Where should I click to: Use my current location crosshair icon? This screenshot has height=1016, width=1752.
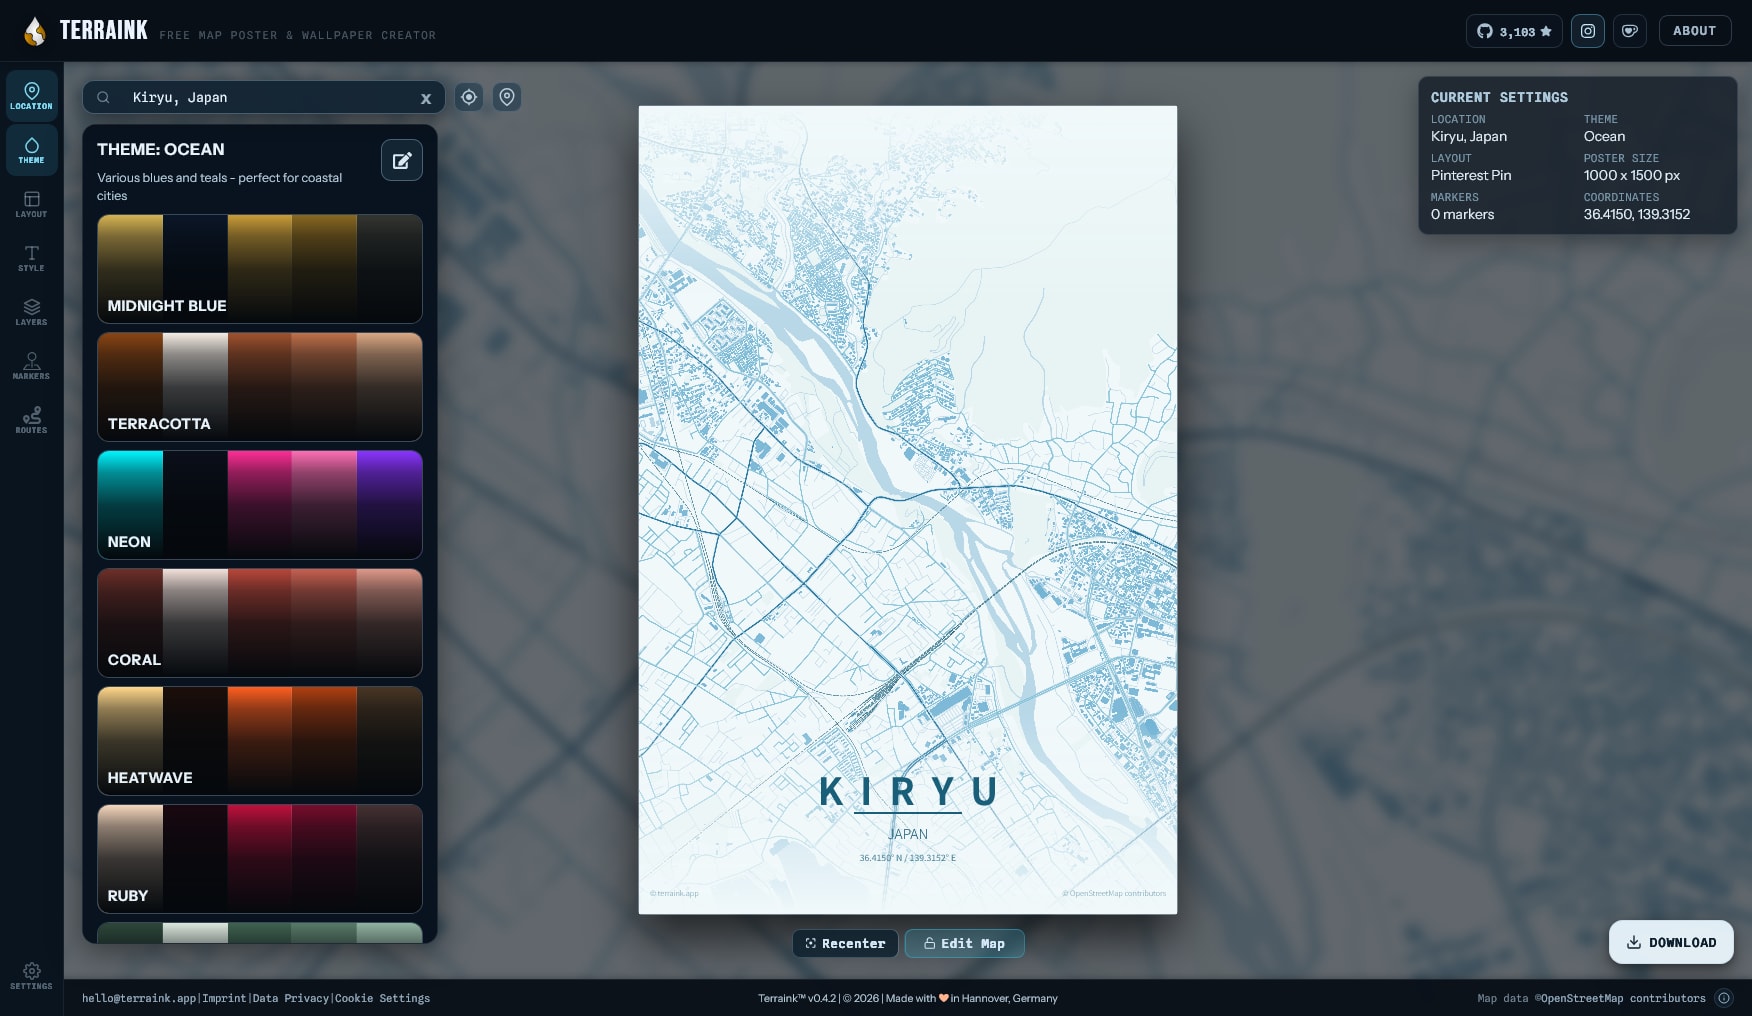(x=469, y=97)
